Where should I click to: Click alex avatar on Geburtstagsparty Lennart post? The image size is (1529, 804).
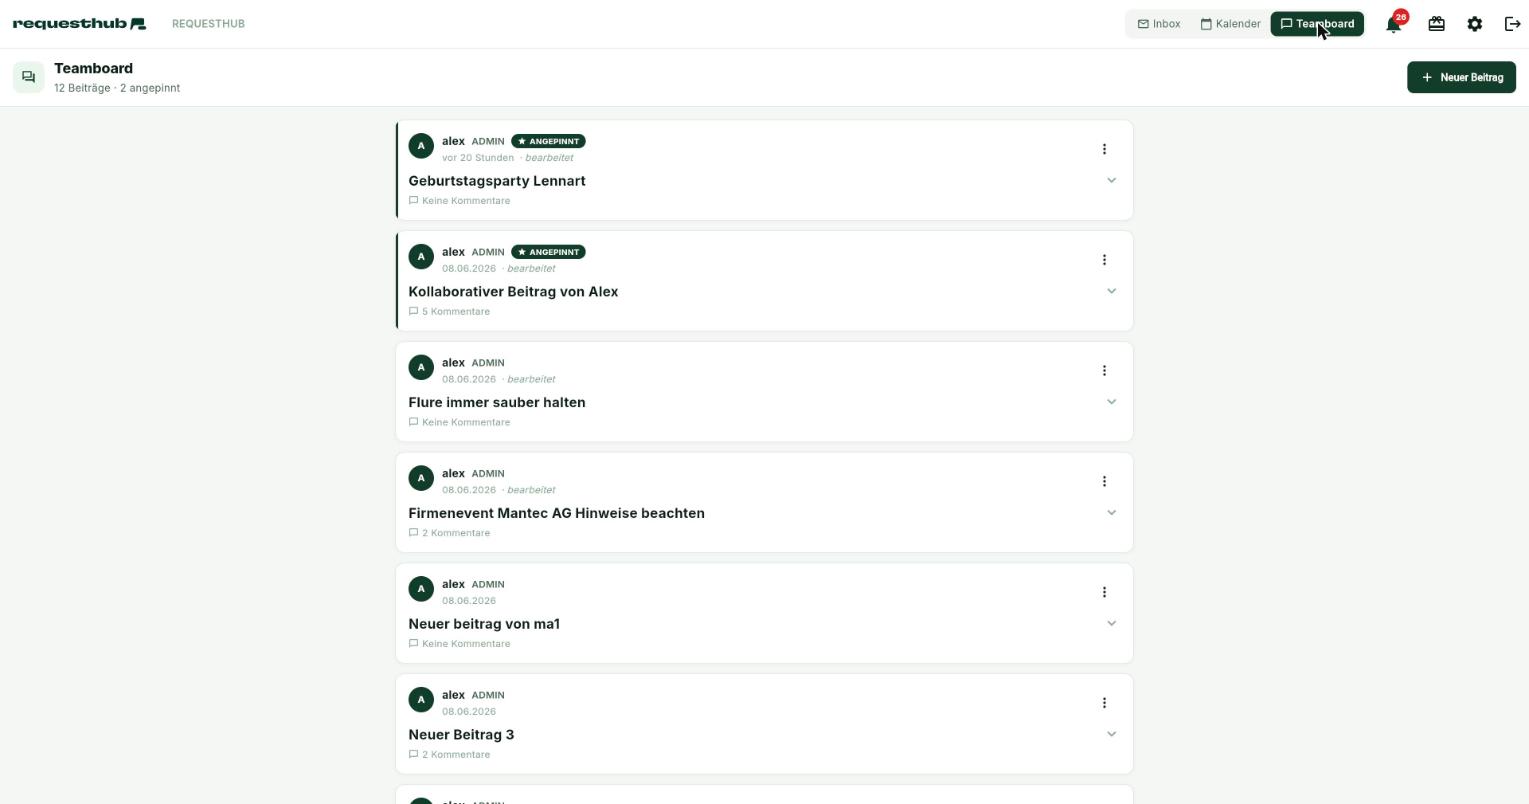click(421, 146)
